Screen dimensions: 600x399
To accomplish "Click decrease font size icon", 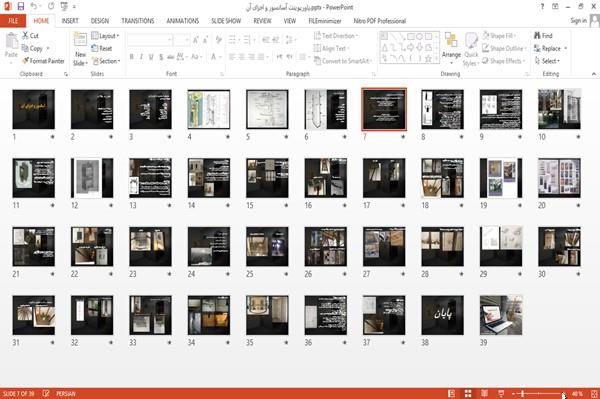I will [x=205, y=40].
